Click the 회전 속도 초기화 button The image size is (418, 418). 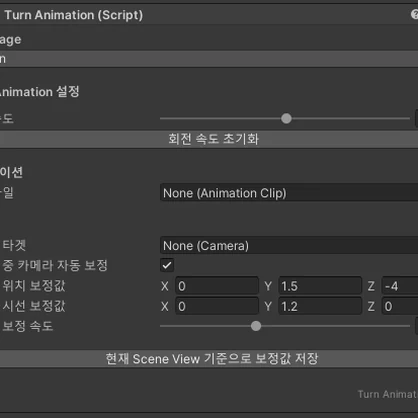pyautogui.click(x=209, y=139)
